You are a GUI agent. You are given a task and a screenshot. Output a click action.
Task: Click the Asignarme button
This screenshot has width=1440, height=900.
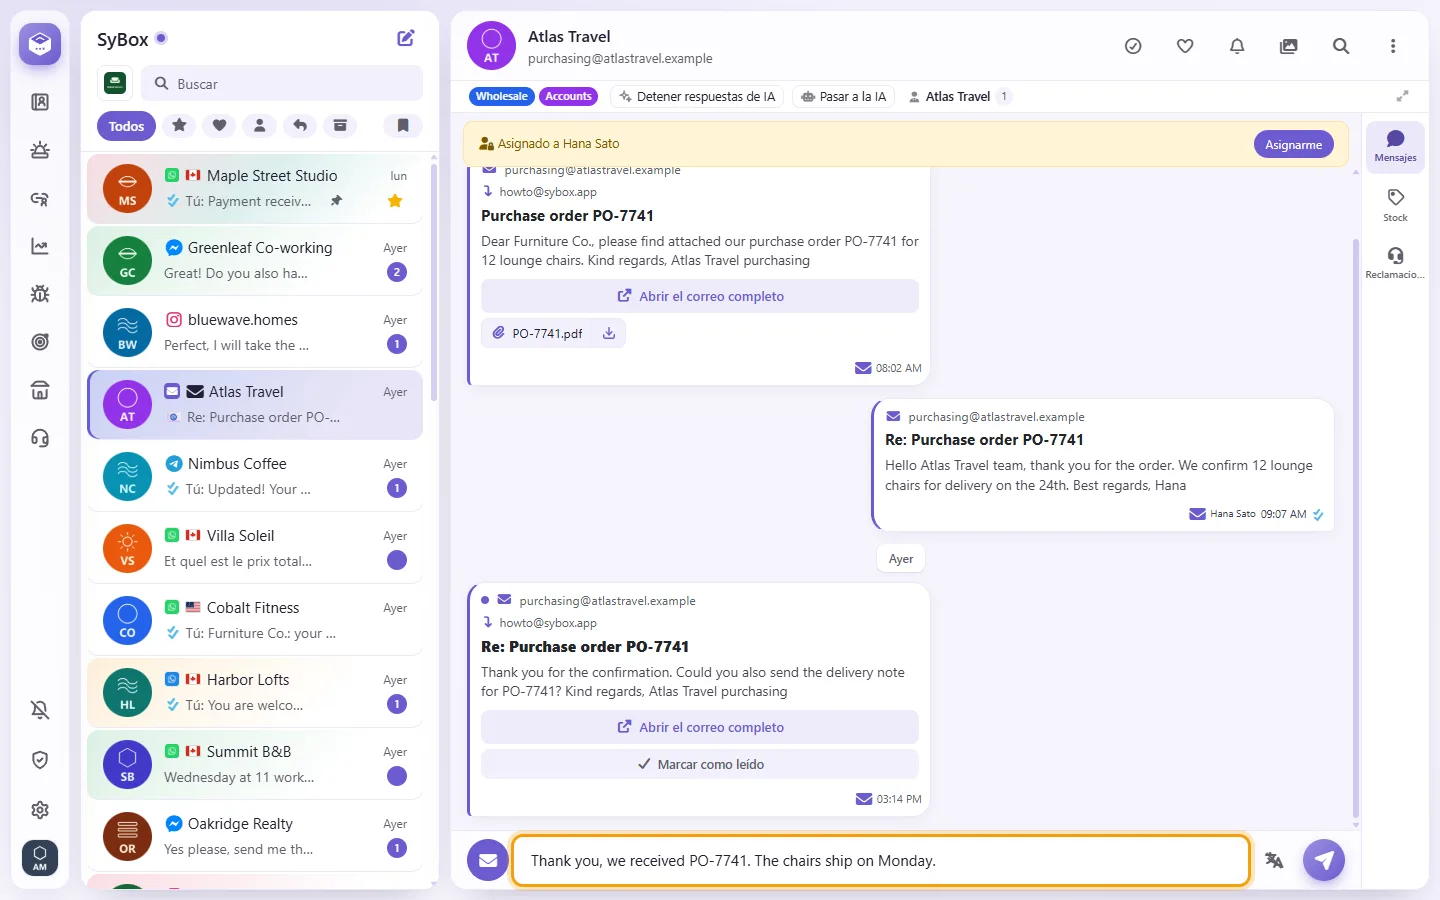(1293, 144)
